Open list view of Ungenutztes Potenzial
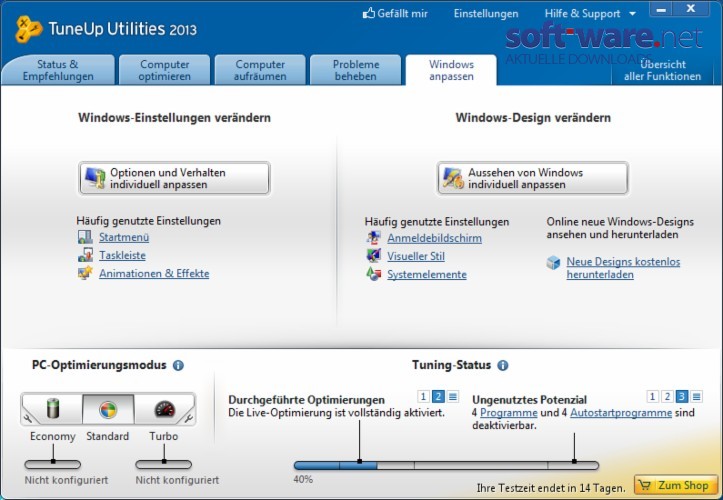723x500 pixels. coord(697,396)
